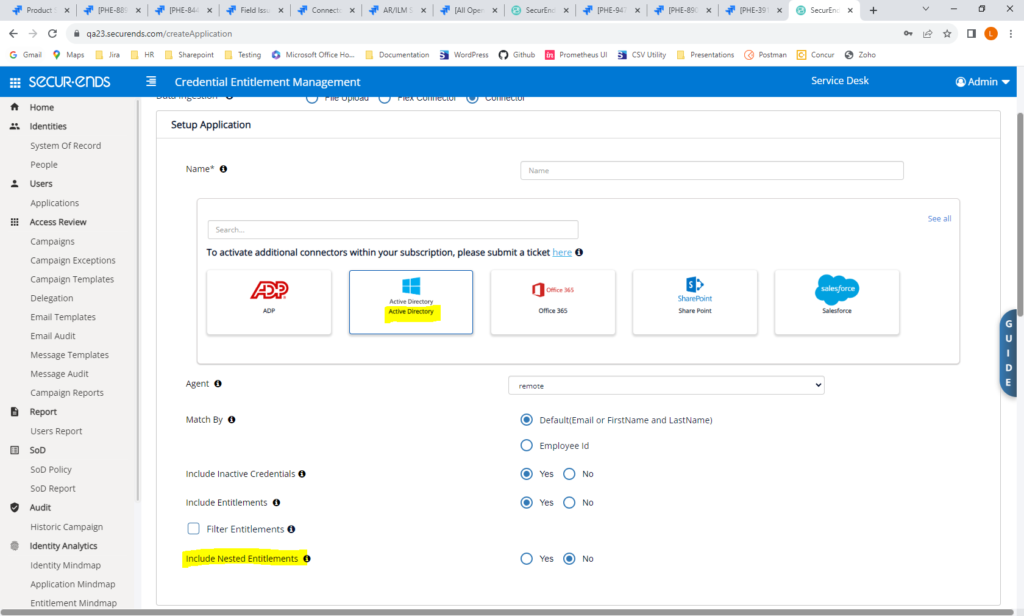1024x616 pixels.
Task: Select Default Email or FirstName and LastName radio
Action: [x=526, y=420]
